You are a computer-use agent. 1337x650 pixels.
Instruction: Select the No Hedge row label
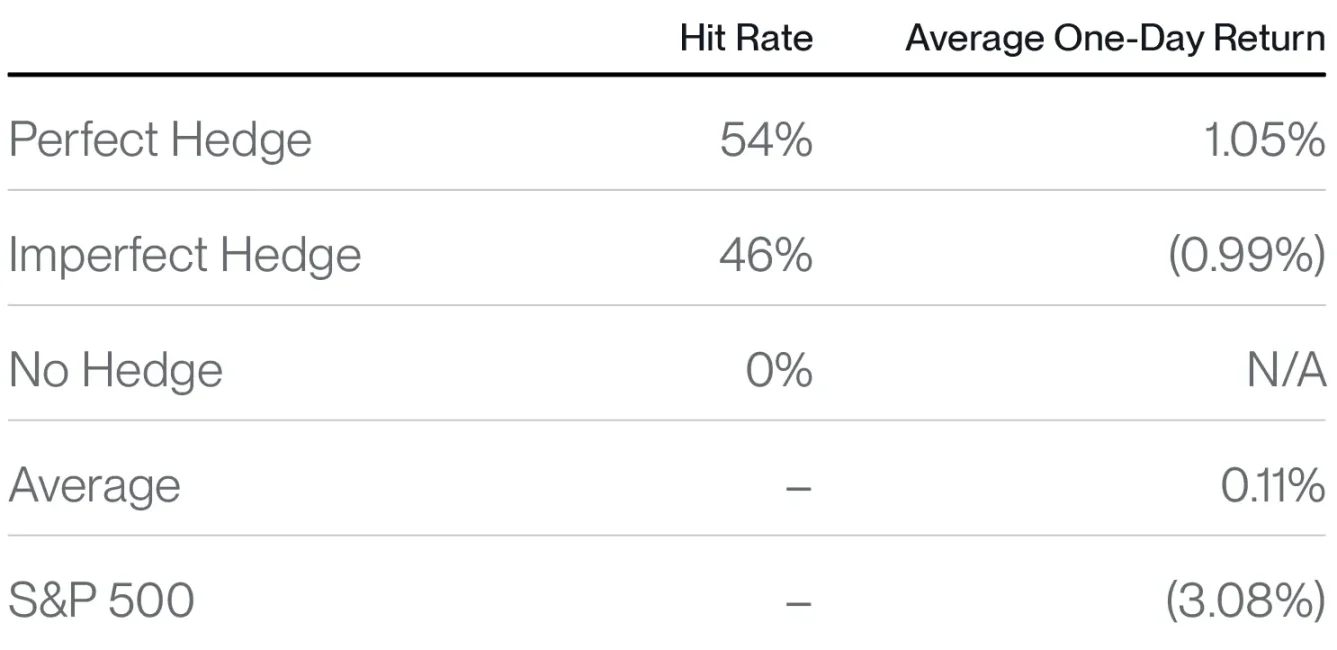[115, 370]
